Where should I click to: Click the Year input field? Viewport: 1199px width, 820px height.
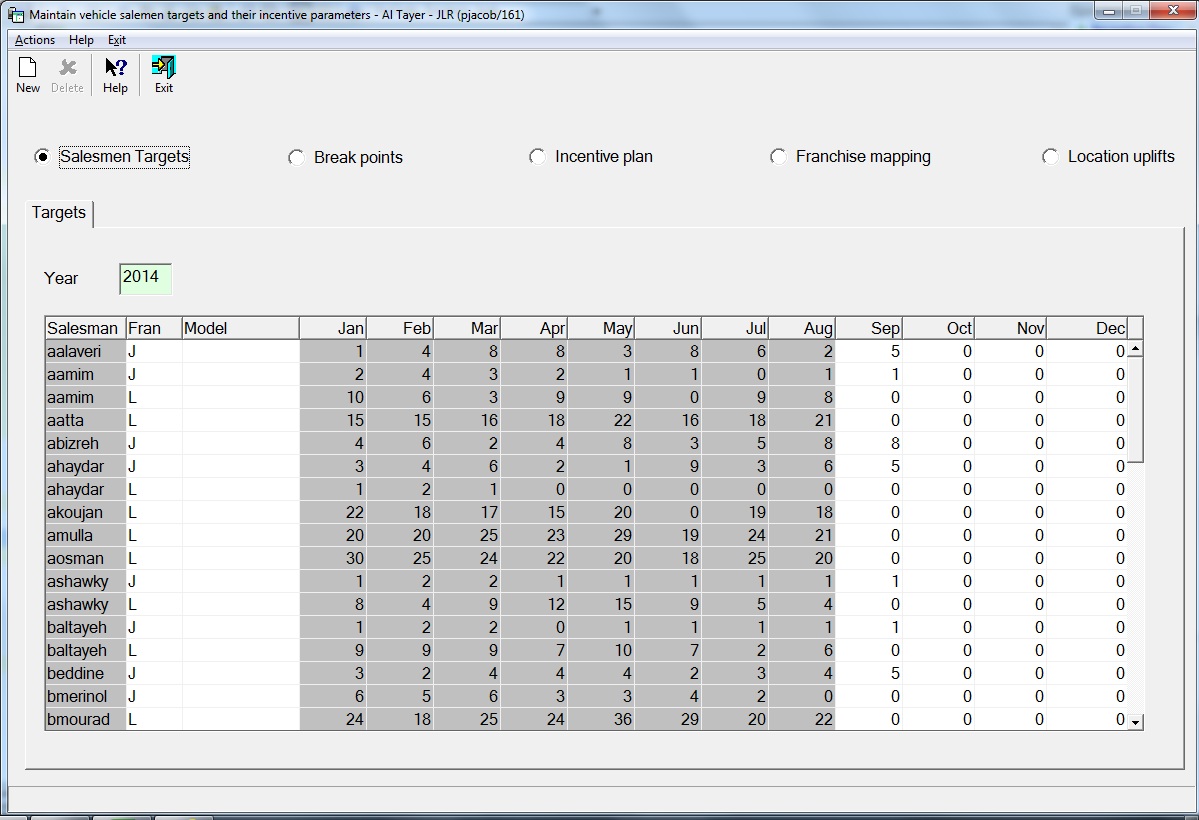point(145,278)
